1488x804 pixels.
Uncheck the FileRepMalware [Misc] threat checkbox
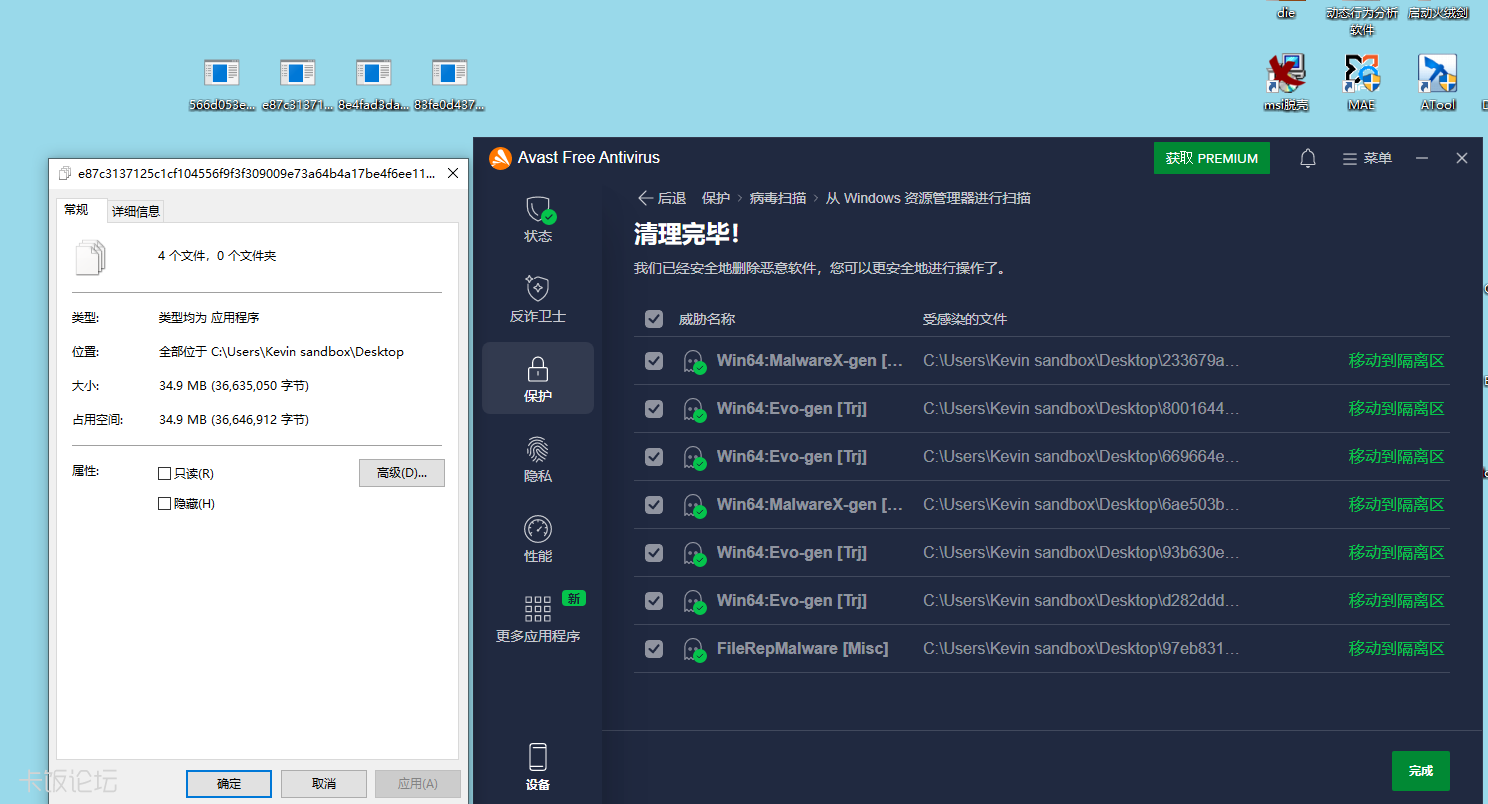coord(654,649)
